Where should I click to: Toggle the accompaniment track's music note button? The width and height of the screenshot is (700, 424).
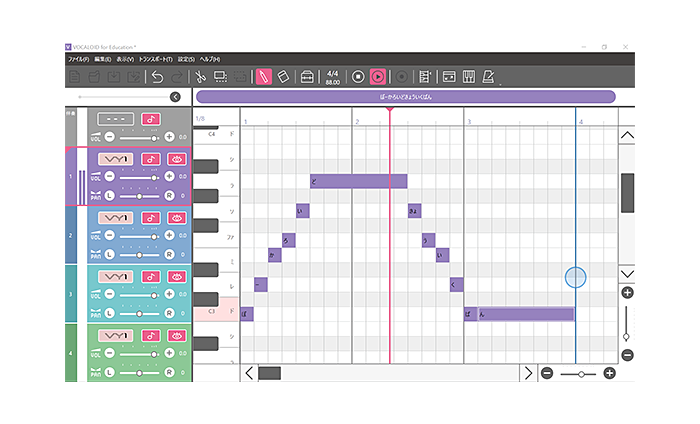(x=151, y=119)
